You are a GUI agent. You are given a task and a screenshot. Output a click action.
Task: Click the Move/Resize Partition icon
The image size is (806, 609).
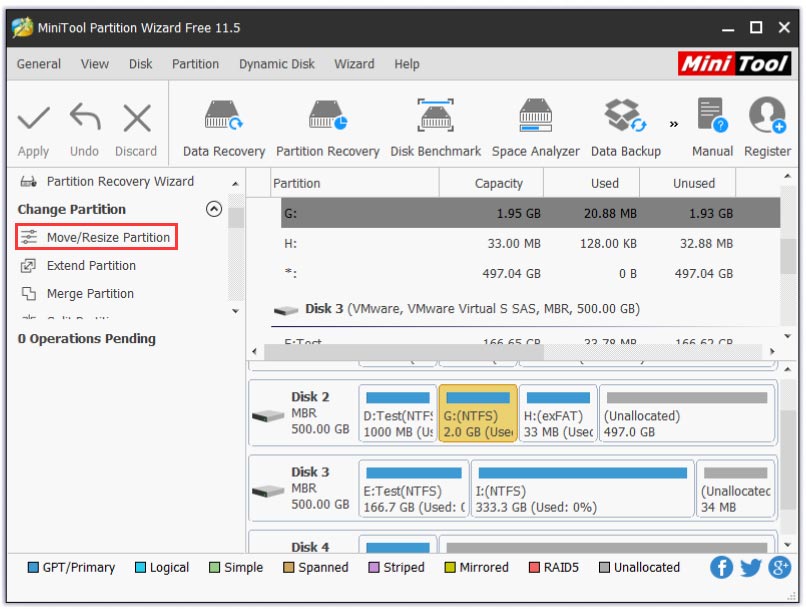click(x=29, y=237)
